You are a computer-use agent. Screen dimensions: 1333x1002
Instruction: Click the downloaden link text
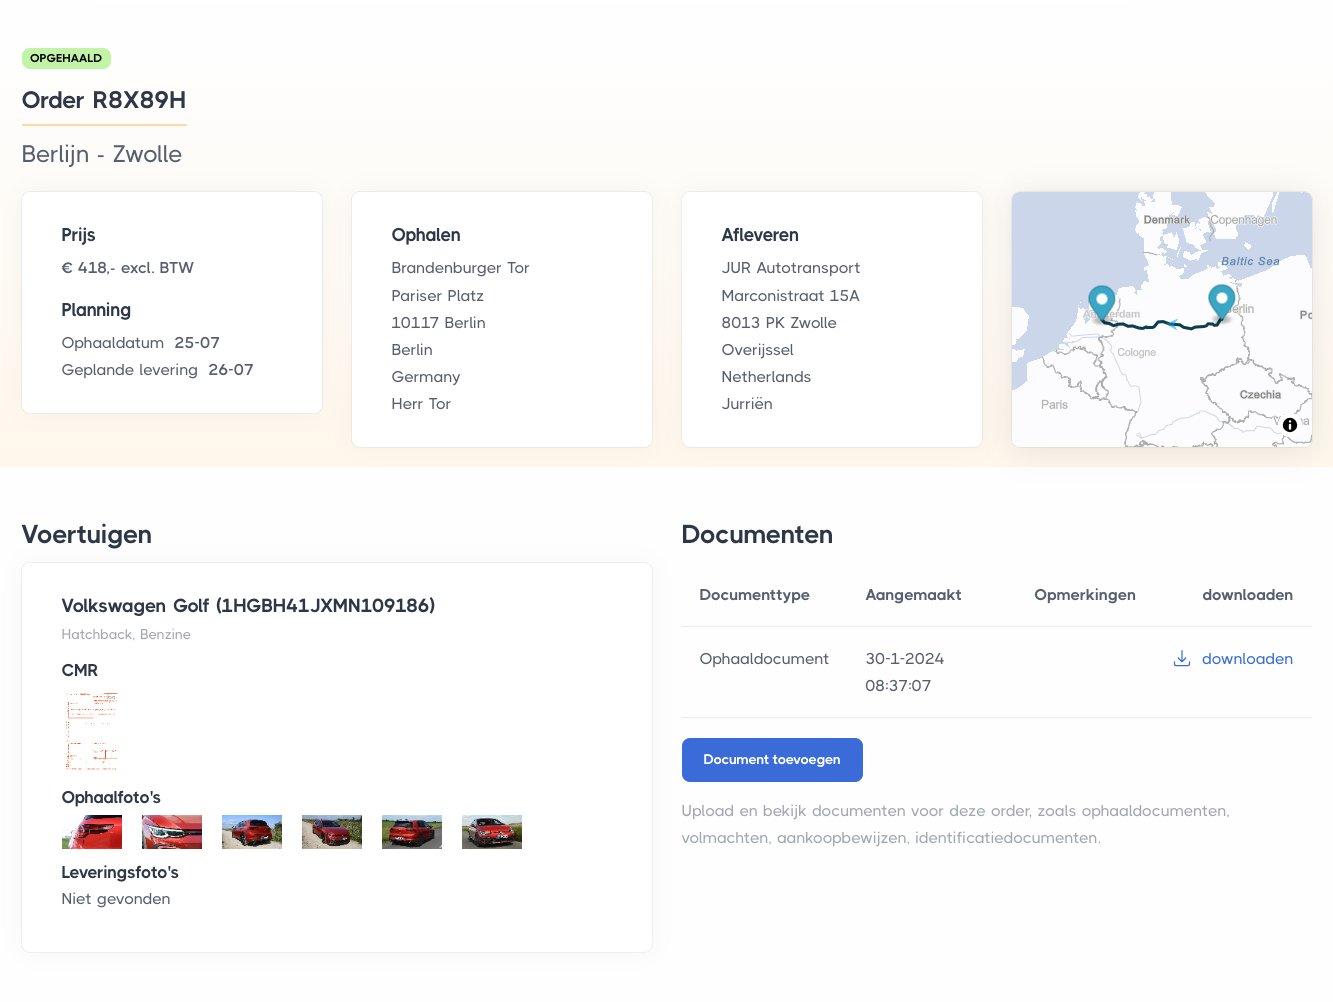1247,659
